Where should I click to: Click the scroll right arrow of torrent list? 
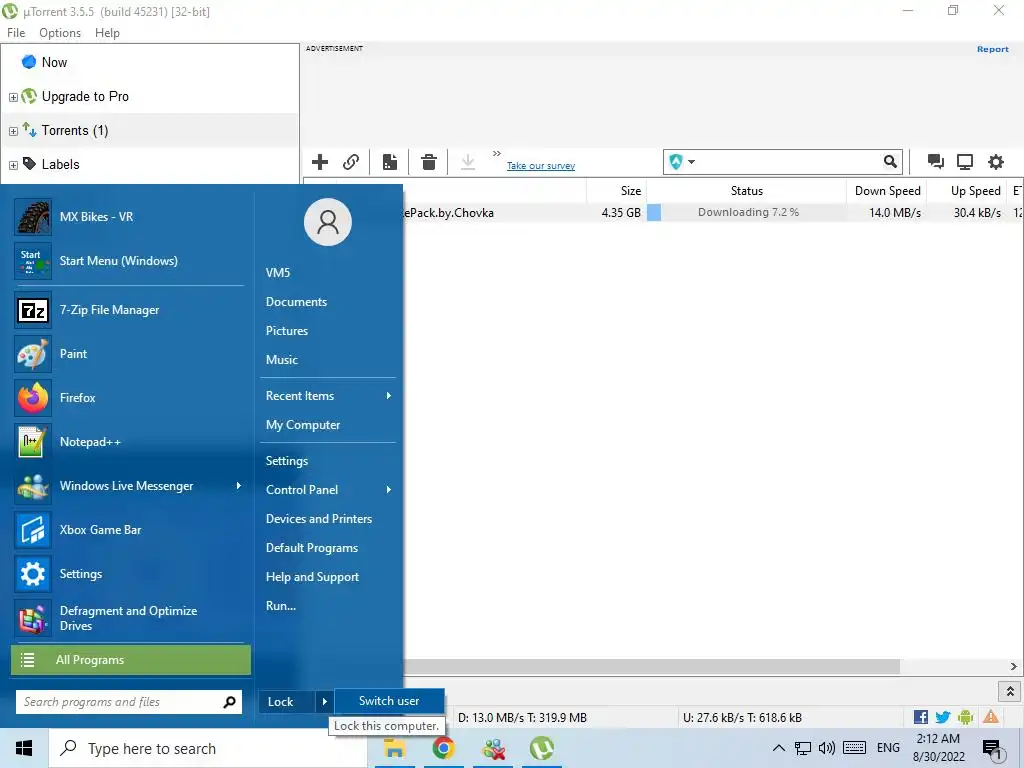(x=1014, y=666)
